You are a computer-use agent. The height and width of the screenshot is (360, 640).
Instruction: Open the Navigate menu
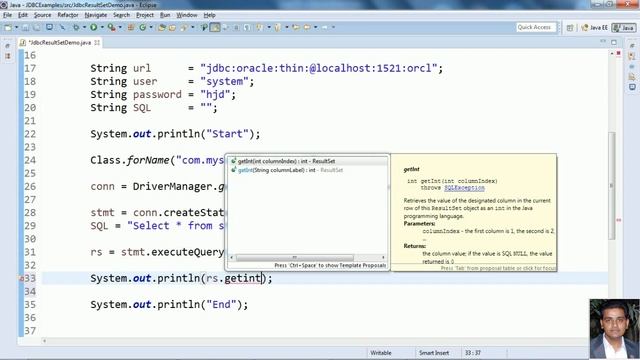click(x=96, y=15)
